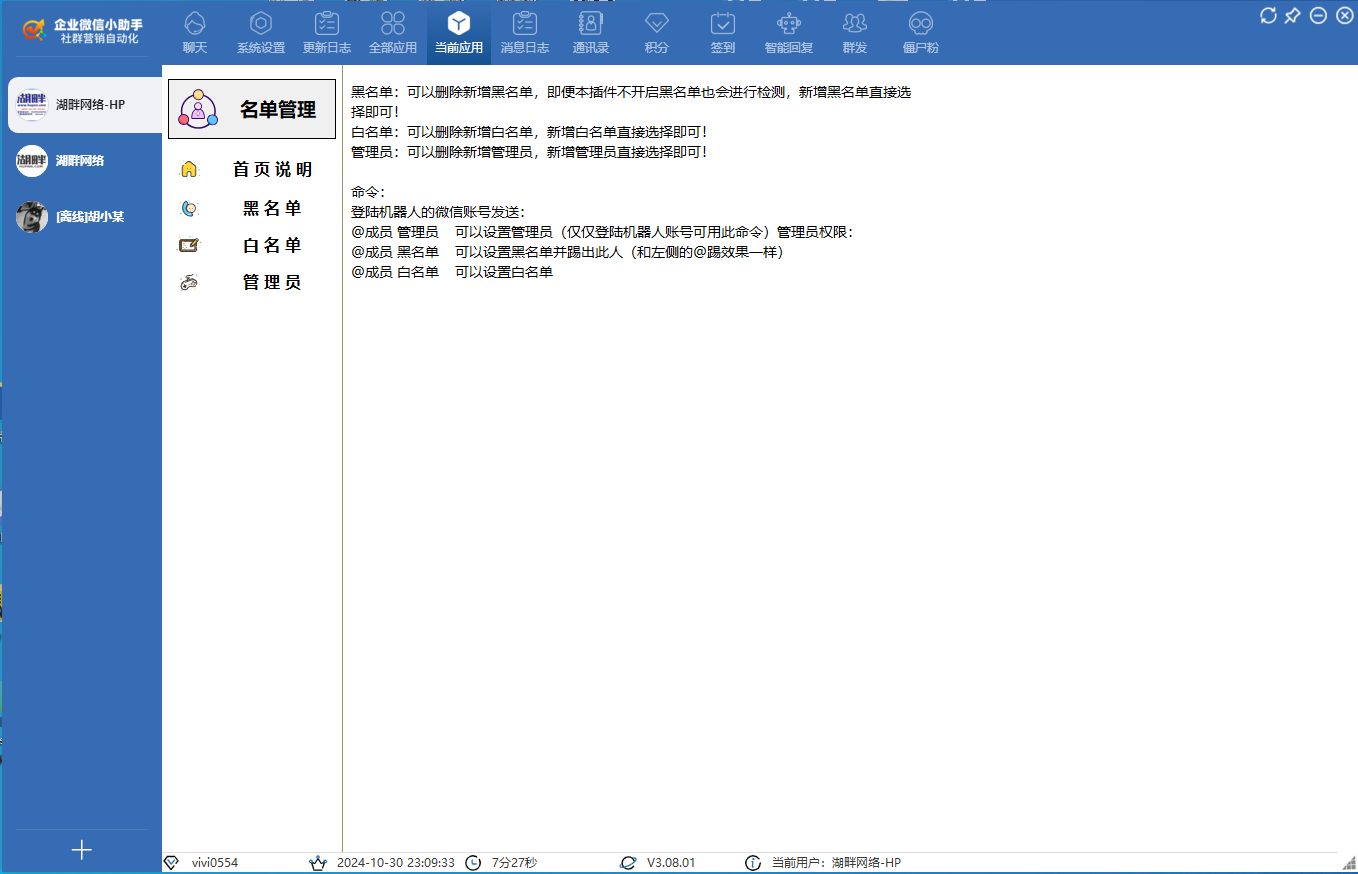The height and width of the screenshot is (874, 1358).
Task: Open the 通讯录 contacts panel
Action: (x=590, y=30)
